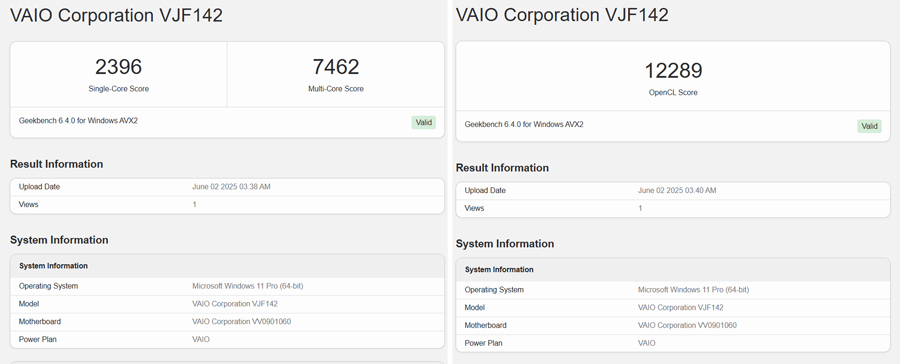Select the Model value VJF142 in right table

[x=681, y=308]
